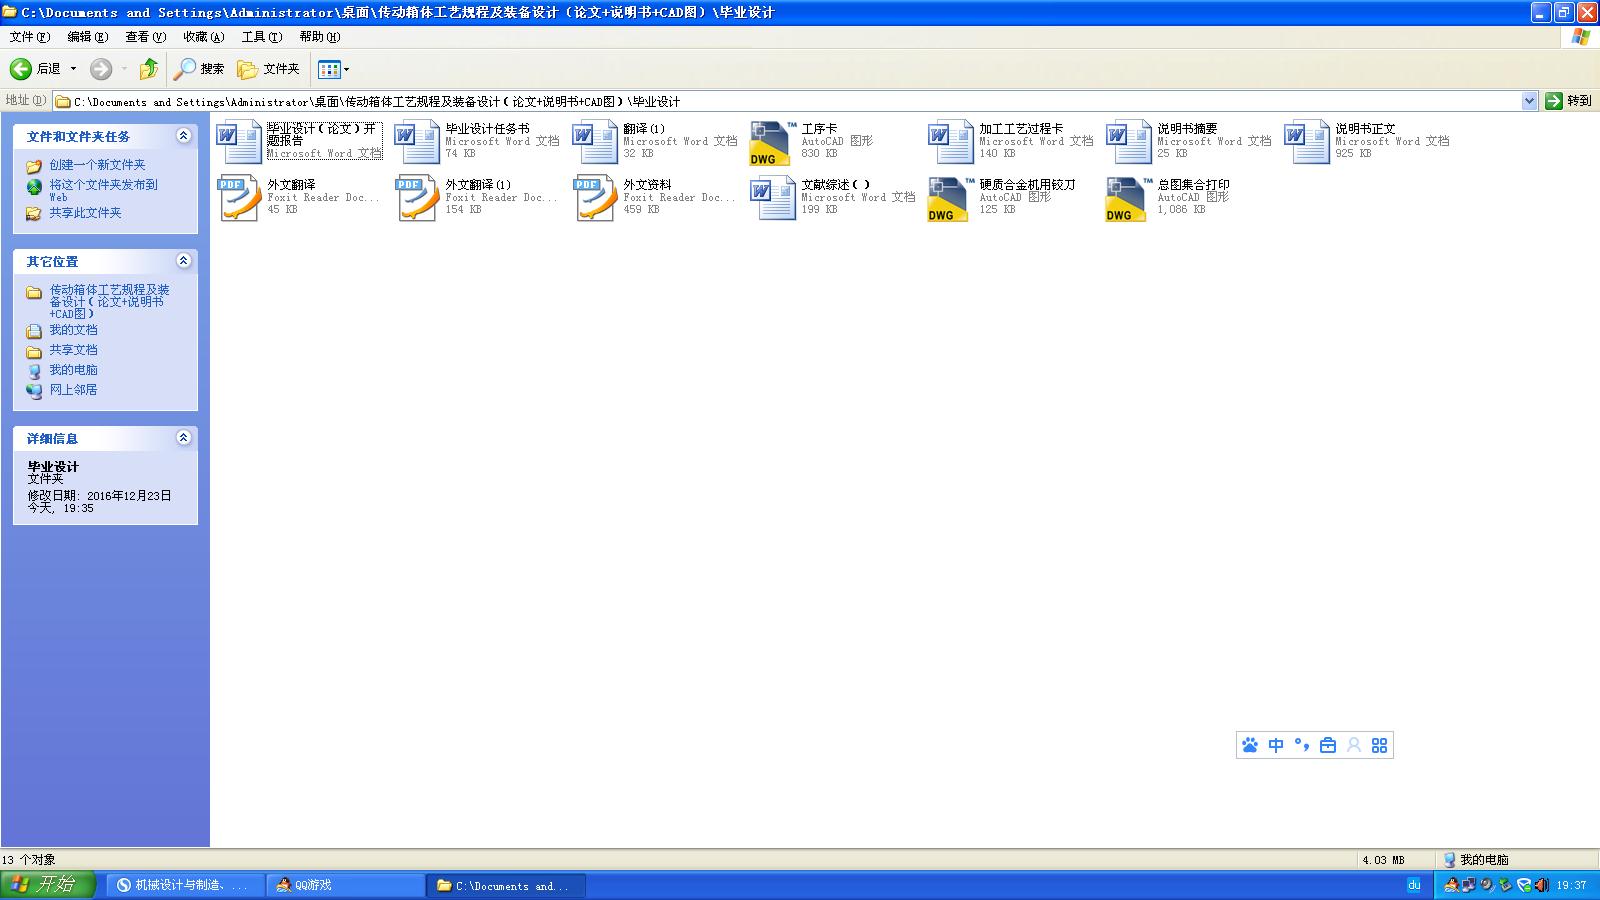
Task: Toggle punctuation mode on the input bar
Action: pyautogui.click(x=1300, y=745)
